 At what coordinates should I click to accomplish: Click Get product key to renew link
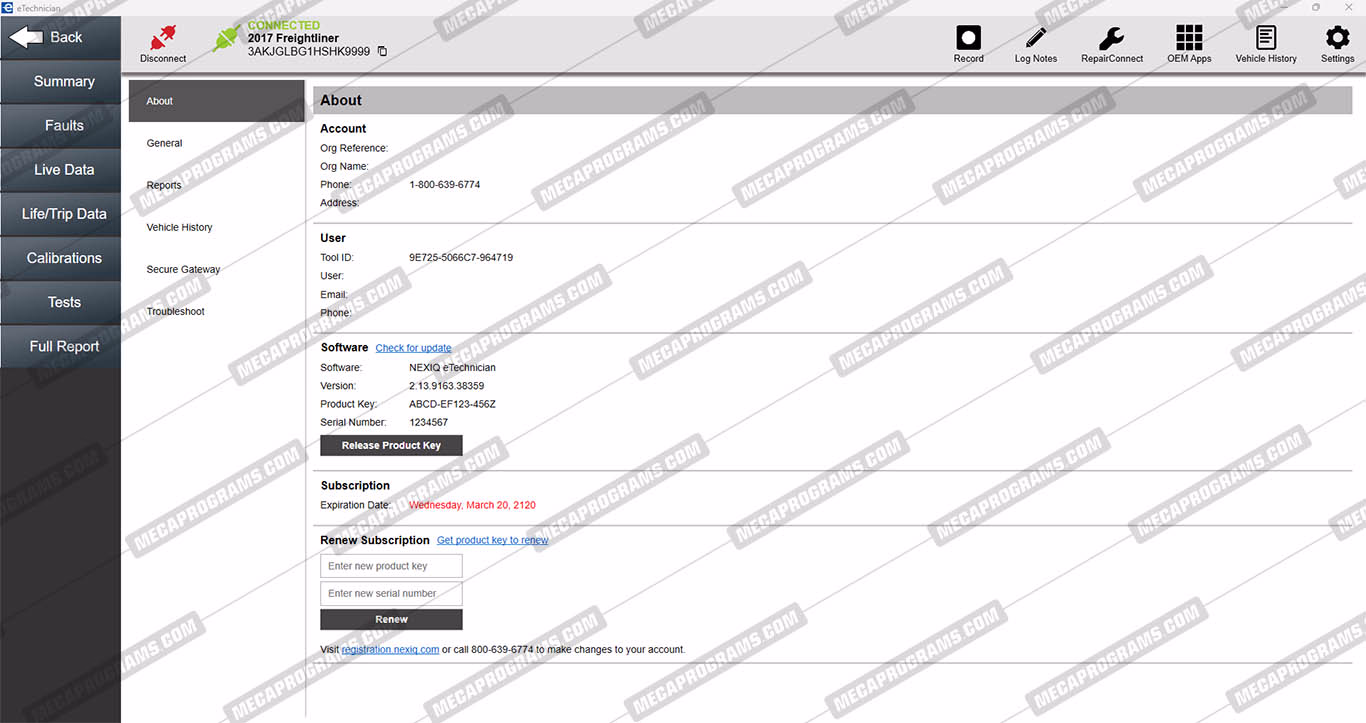click(492, 540)
